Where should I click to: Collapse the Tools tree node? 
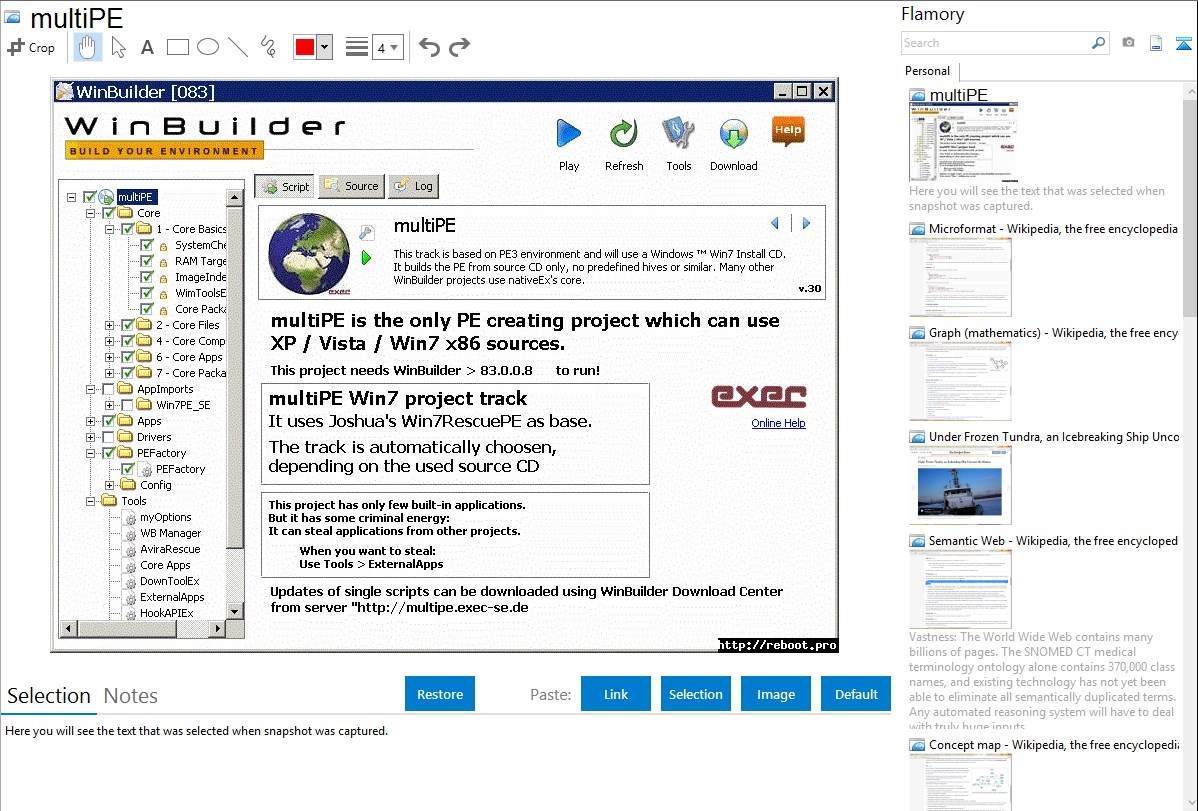point(90,501)
